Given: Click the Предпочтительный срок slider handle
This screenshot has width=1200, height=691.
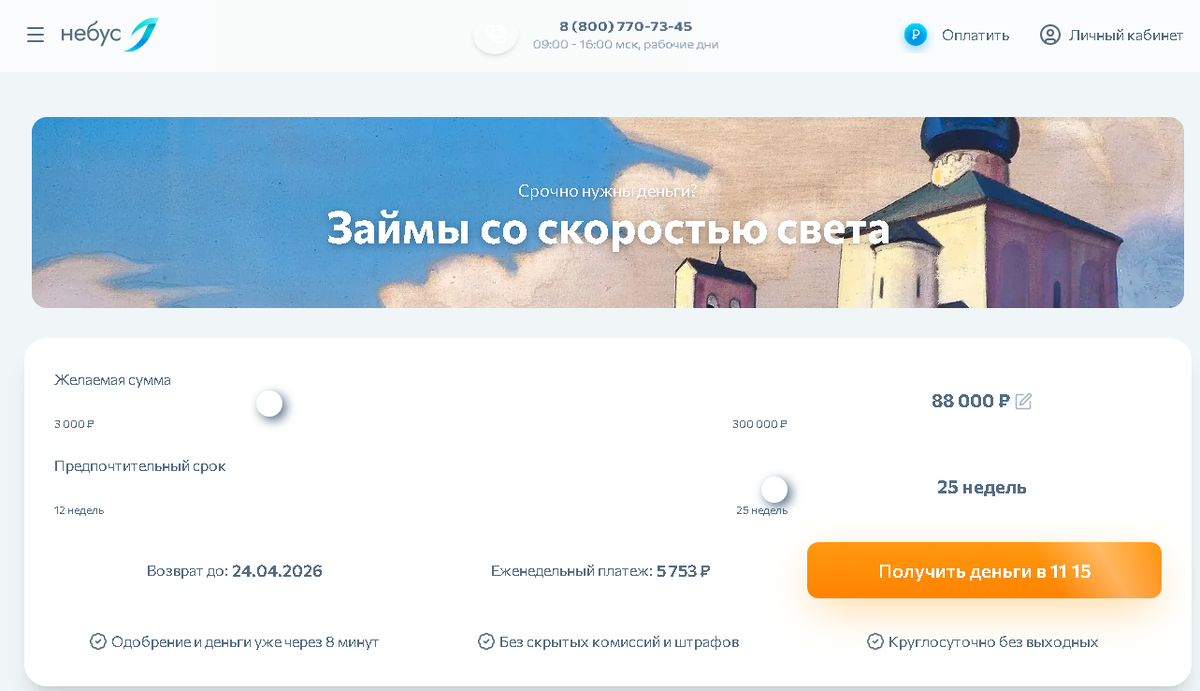Looking at the screenshot, I should coord(774,490).
